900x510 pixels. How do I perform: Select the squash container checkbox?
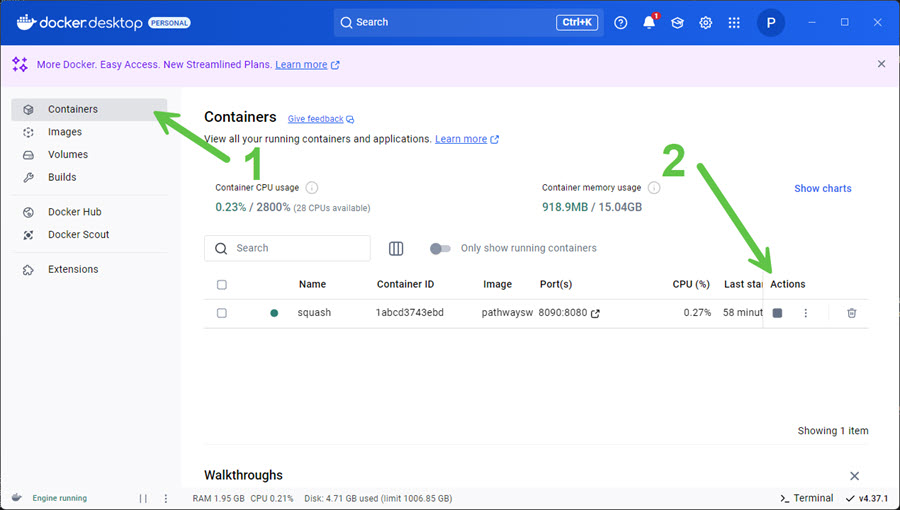point(222,313)
